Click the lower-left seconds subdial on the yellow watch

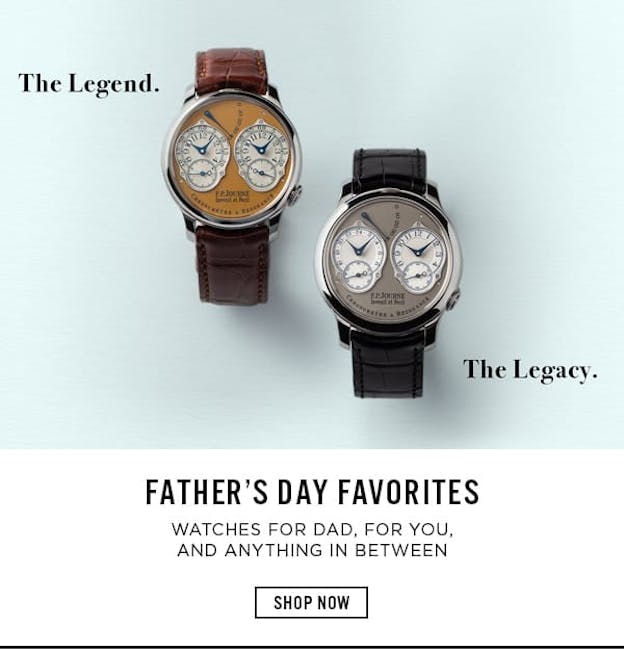pyautogui.click(x=202, y=173)
